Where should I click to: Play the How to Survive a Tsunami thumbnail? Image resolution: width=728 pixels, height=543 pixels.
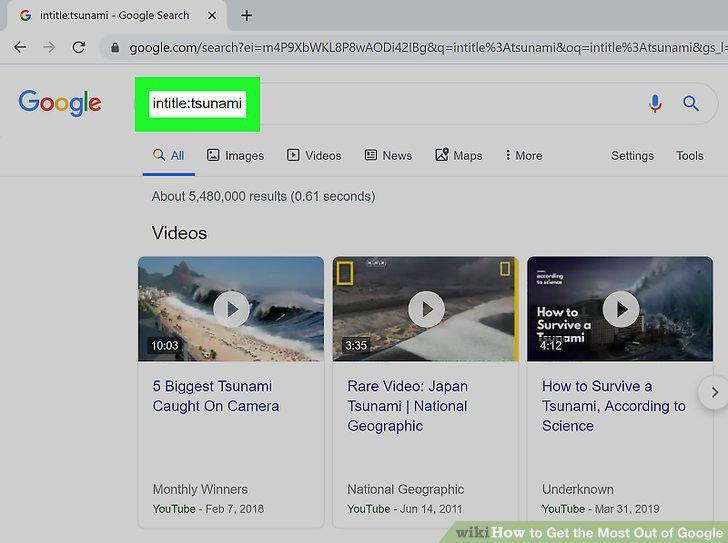[x=620, y=309]
